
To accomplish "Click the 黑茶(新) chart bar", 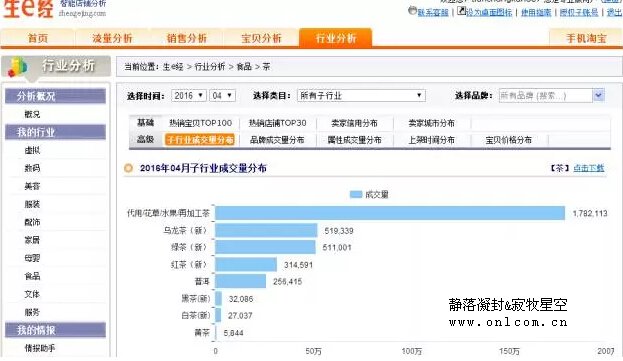I will click(219, 299).
